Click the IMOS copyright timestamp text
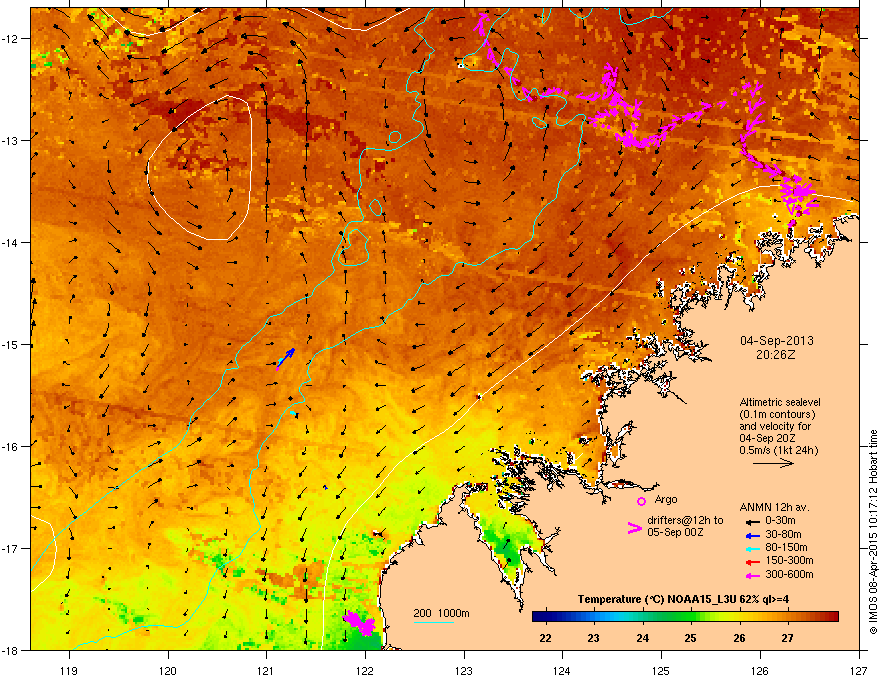The height and width of the screenshot is (680, 880). coord(873,532)
